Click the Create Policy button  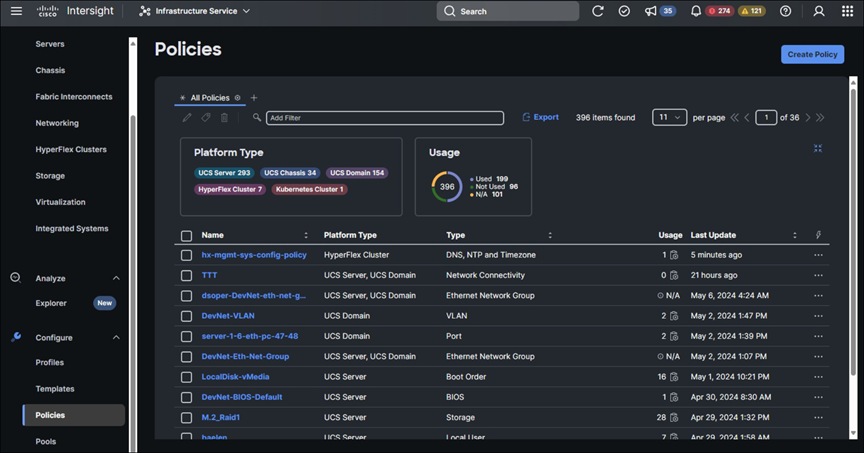(x=812, y=54)
